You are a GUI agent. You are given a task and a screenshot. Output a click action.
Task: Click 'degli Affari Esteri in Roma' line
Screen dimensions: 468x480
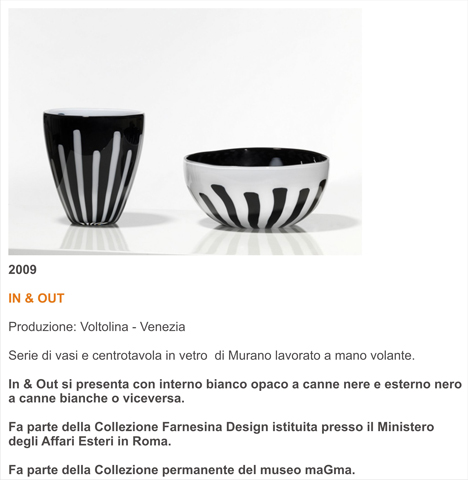click(90, 441)
